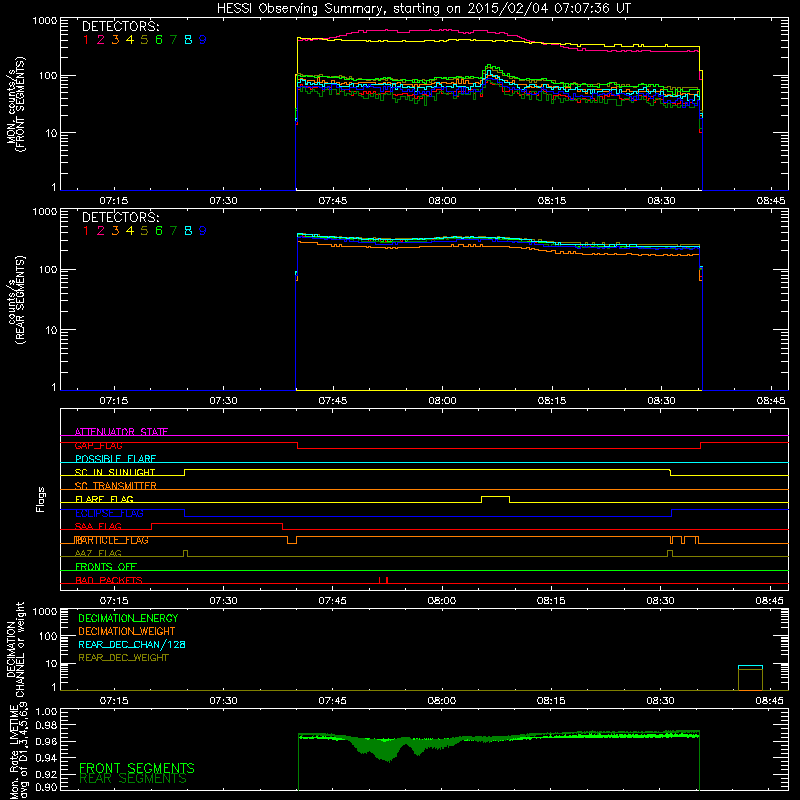Click the POSSIBLE_FLARE flag label

tap(115, 459)
